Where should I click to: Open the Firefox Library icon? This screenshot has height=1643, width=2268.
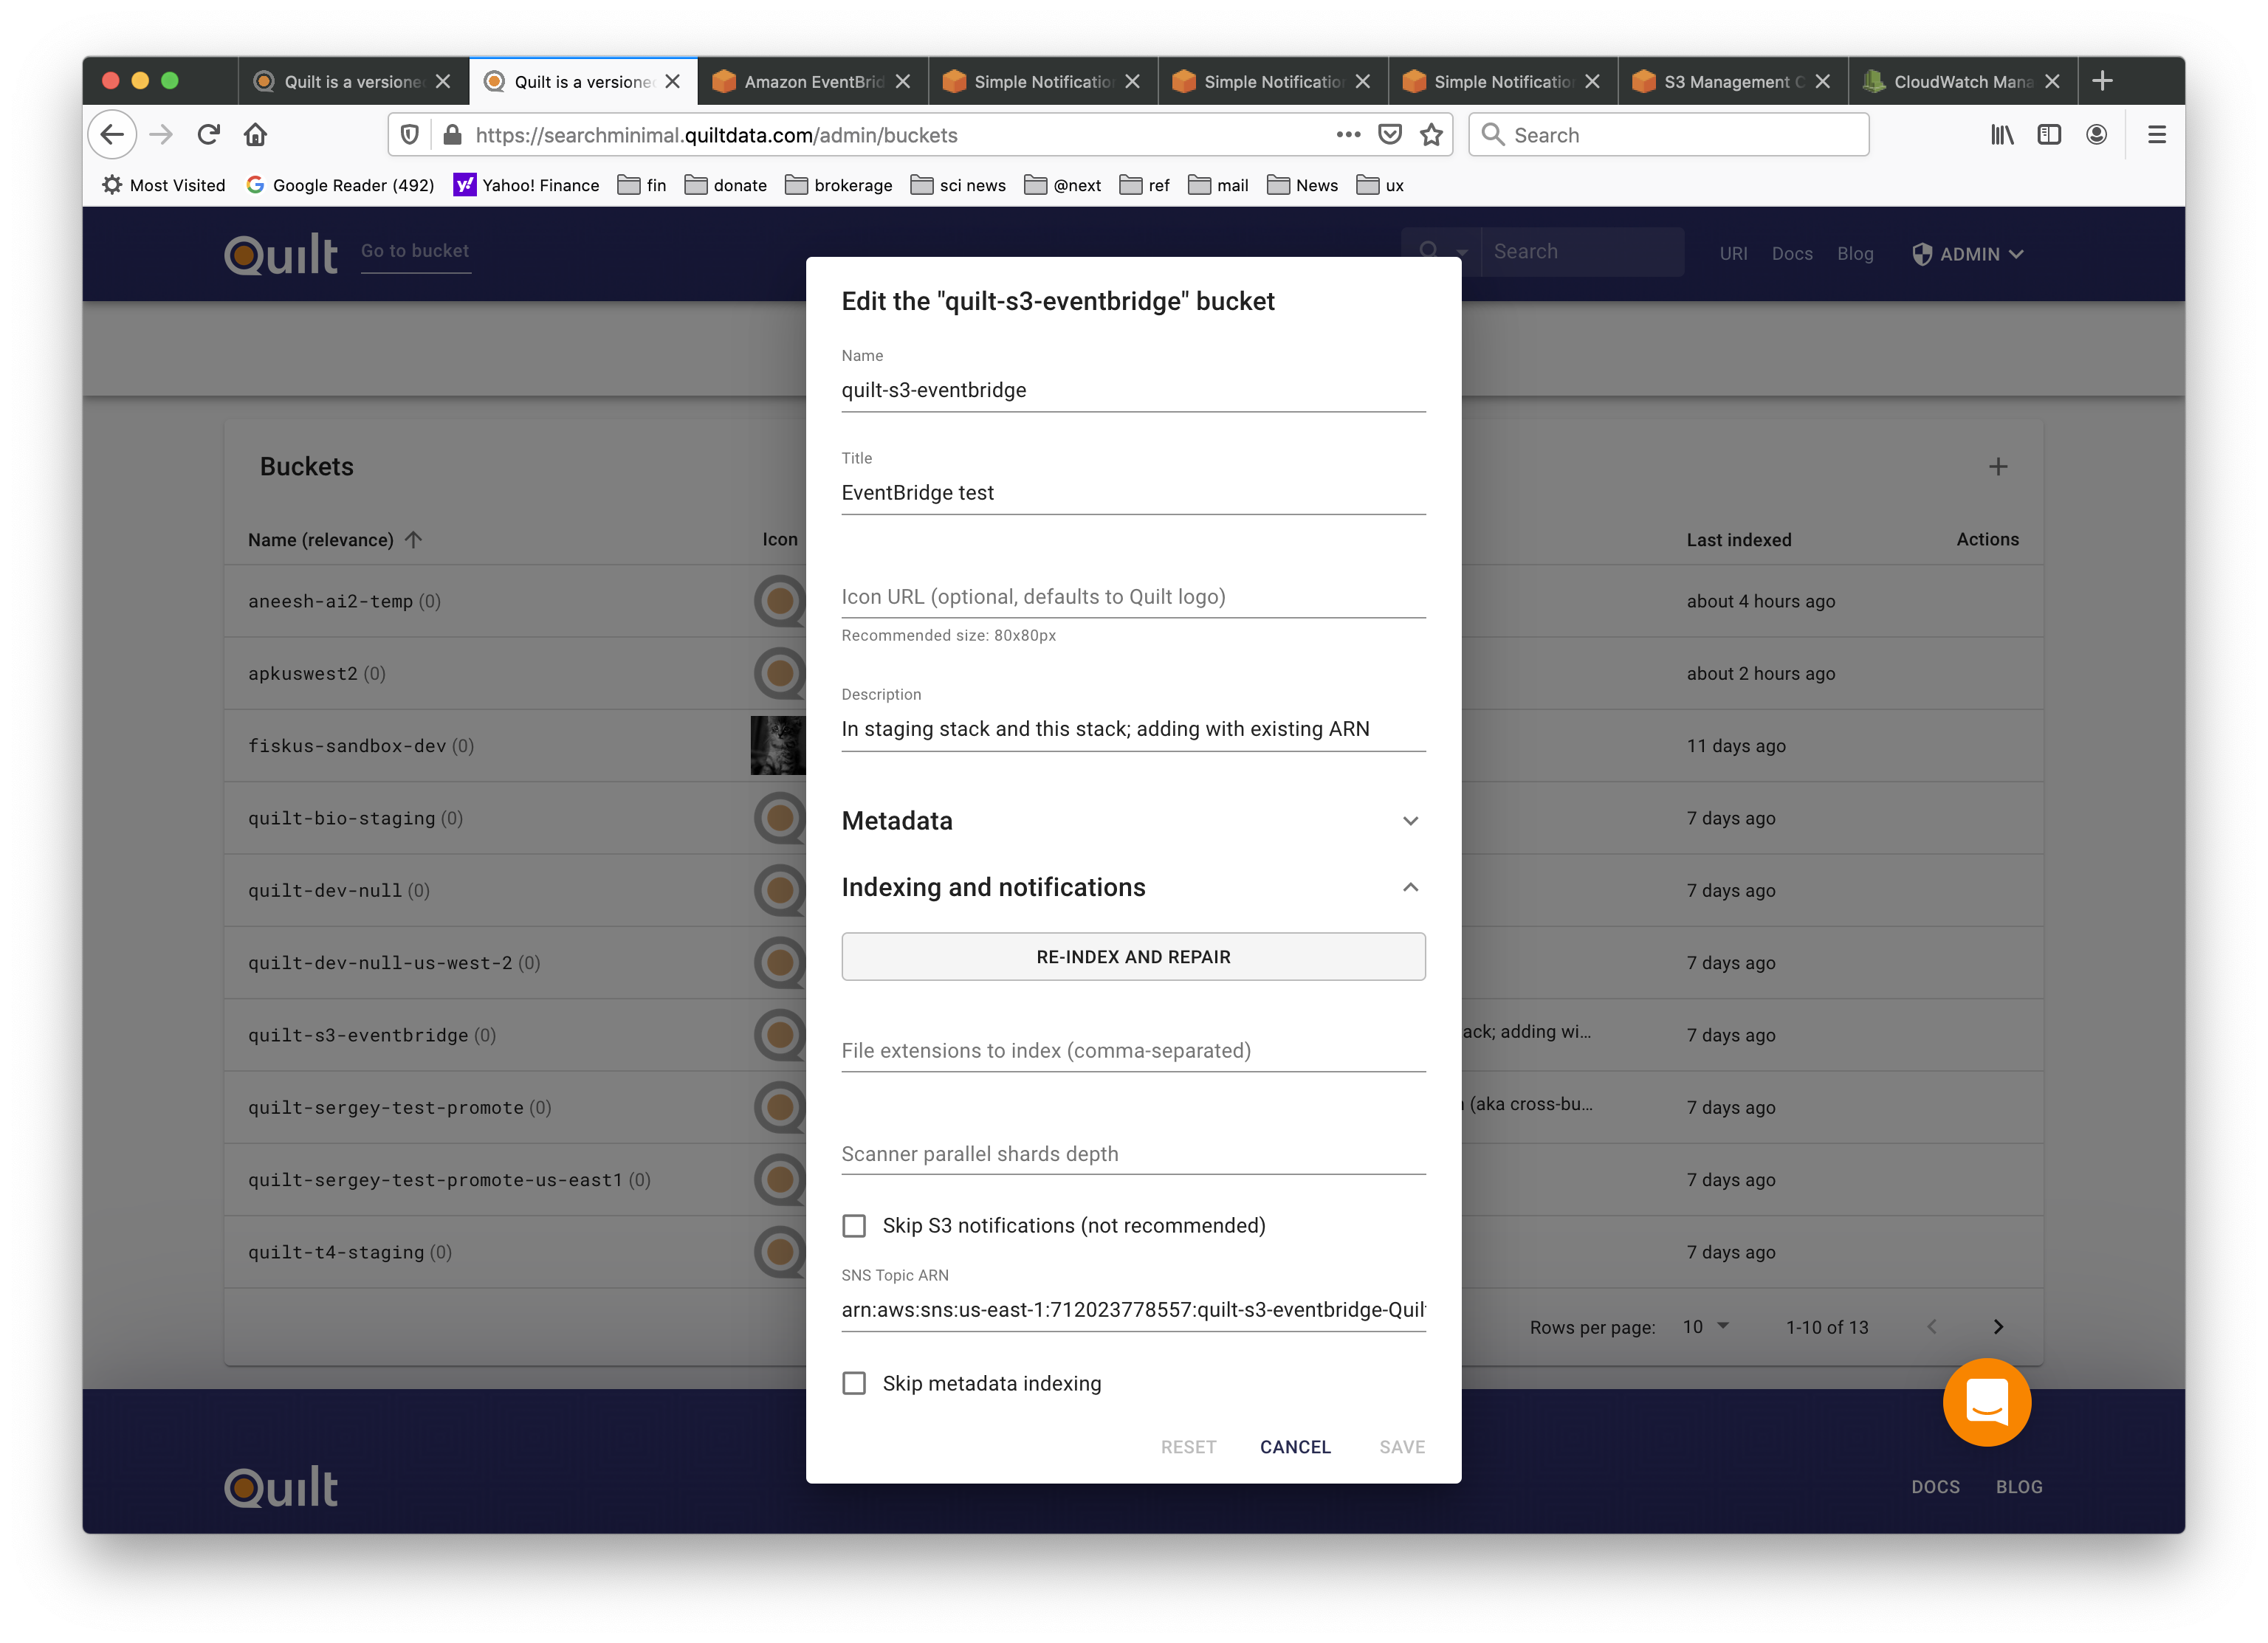(x=2002, y=135)
